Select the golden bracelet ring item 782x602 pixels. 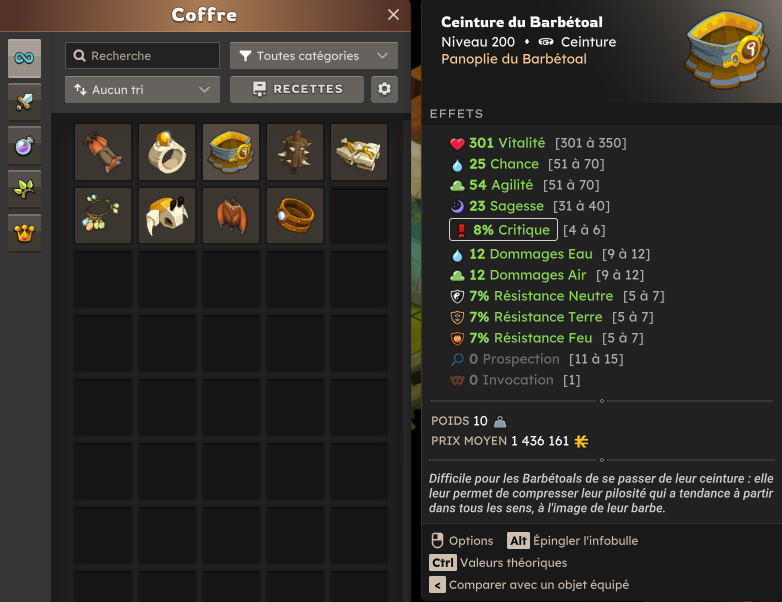(x=295, y=215)
